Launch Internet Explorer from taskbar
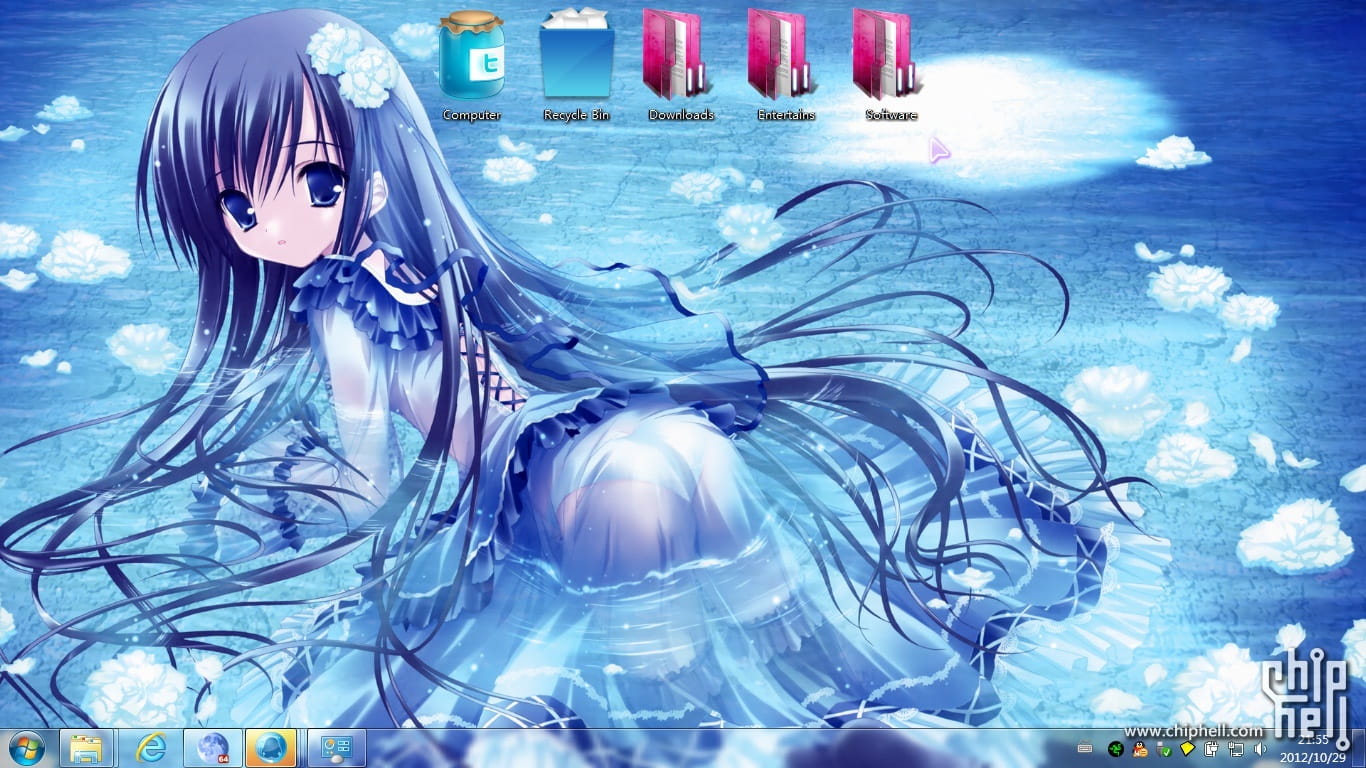Screen dimensions: 1366x768 pos(150,748)
